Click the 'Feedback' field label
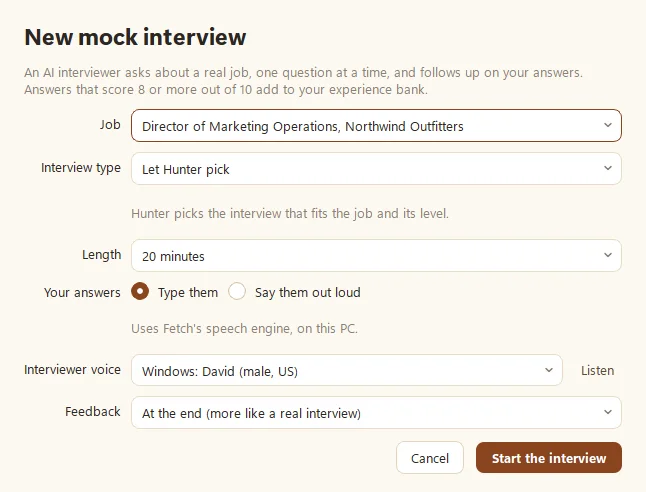Image resolution: width=646 pixels, height=492 pixels. point(93,412)
